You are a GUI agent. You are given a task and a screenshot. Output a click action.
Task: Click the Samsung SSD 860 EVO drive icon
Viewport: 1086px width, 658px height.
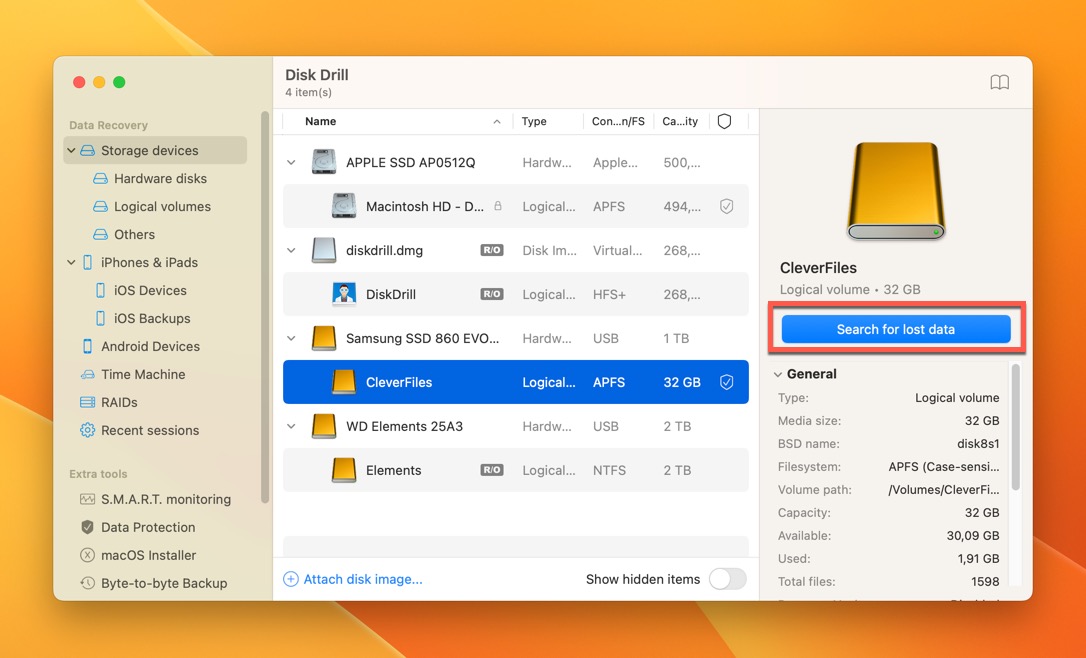click(x=323, y=338)
